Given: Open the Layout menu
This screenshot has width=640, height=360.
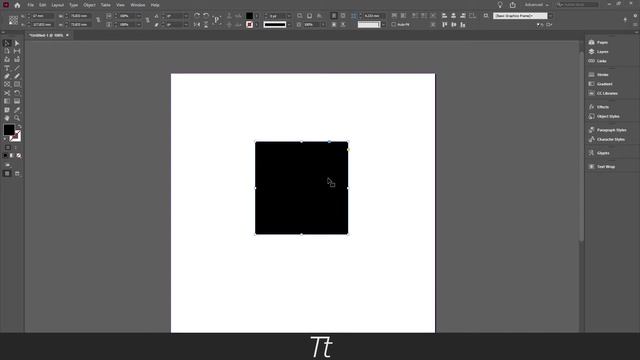Looking at the screenshot, I should tap(58, 5).
